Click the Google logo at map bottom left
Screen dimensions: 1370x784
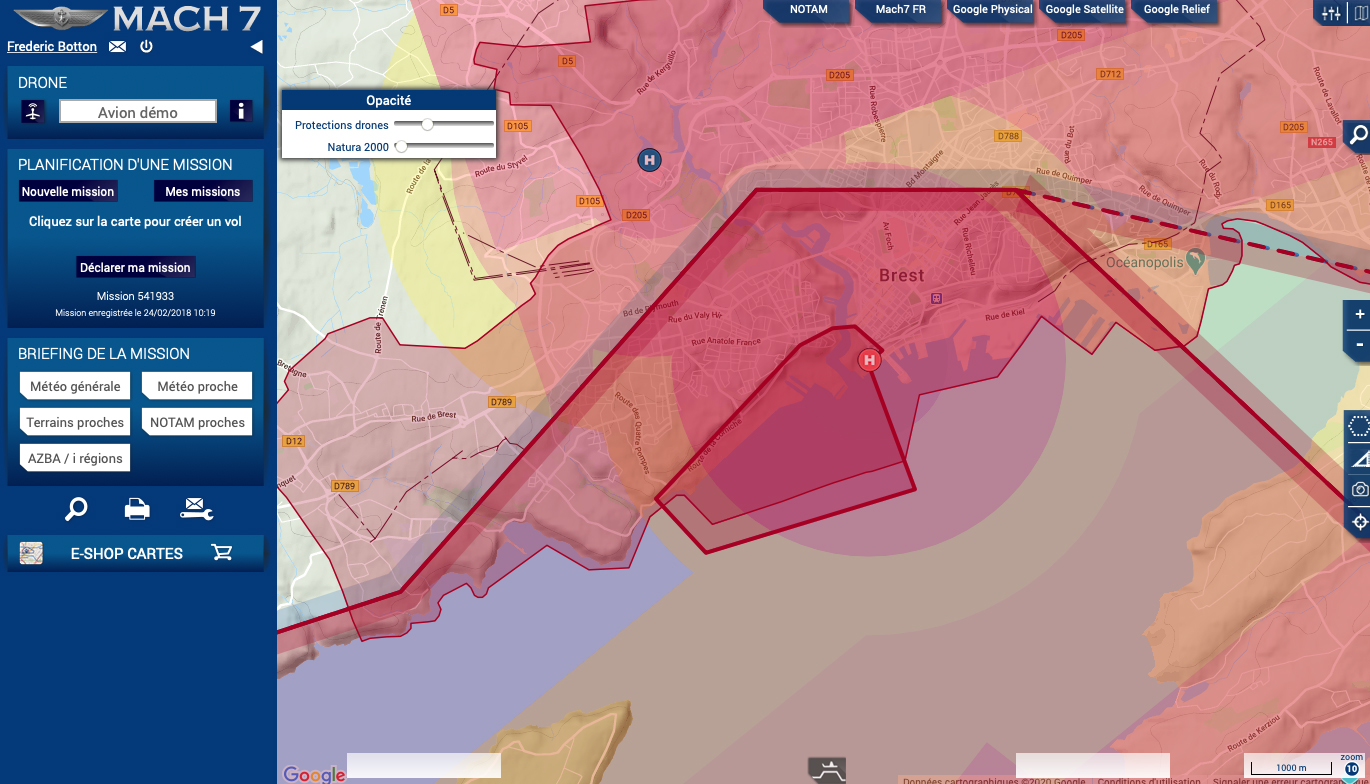click(x=314, y=774)
